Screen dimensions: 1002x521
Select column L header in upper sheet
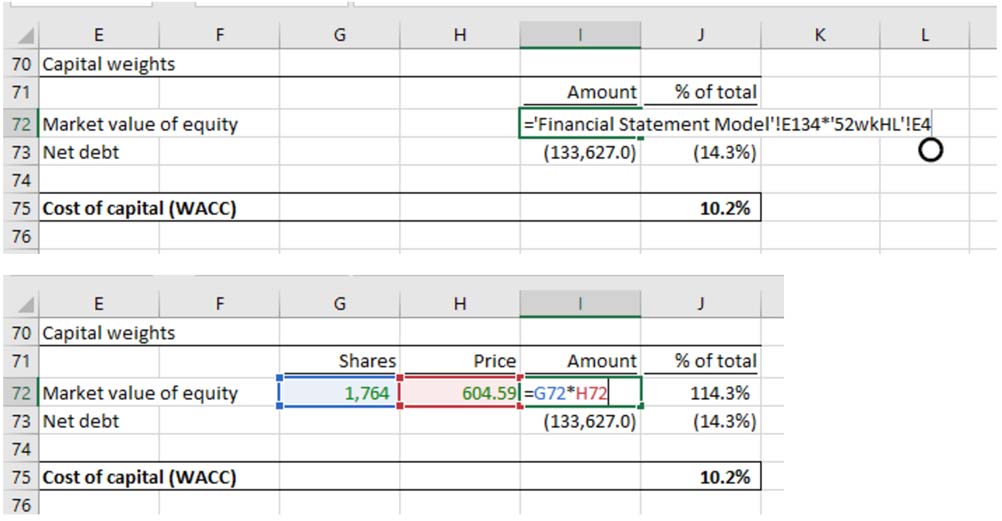click(925, 35)
